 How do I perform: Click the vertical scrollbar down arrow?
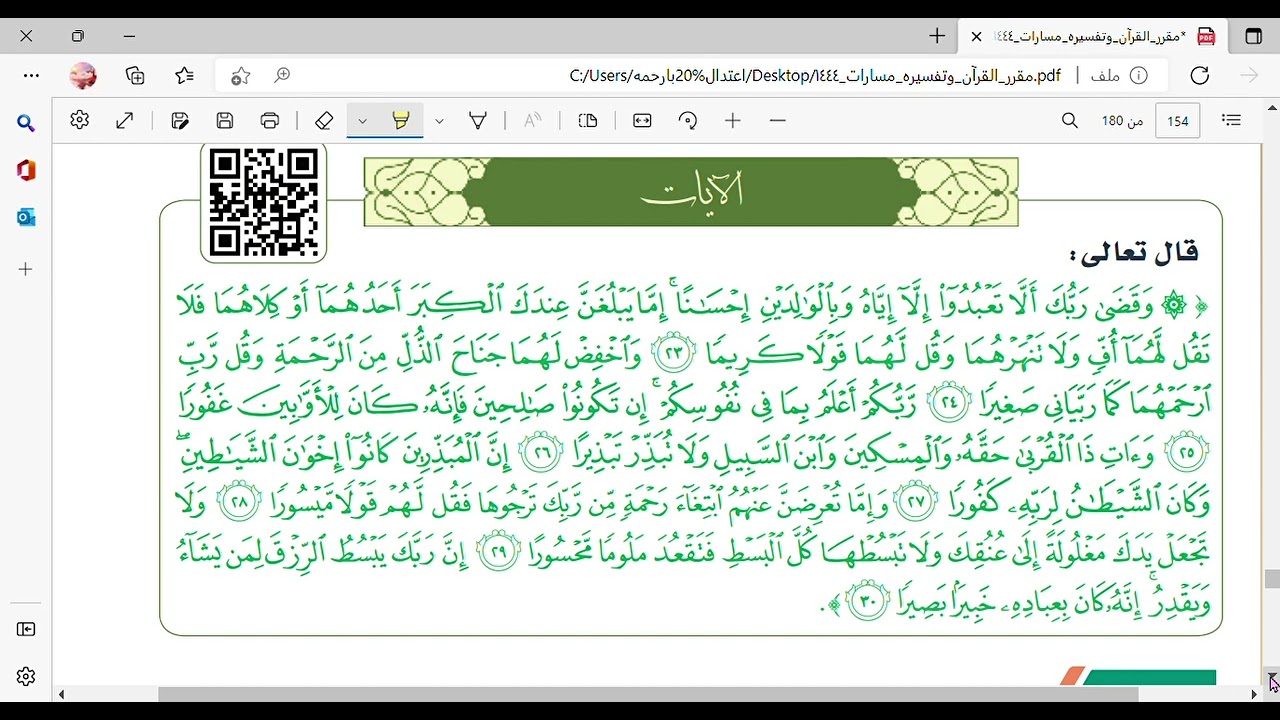1272,678
